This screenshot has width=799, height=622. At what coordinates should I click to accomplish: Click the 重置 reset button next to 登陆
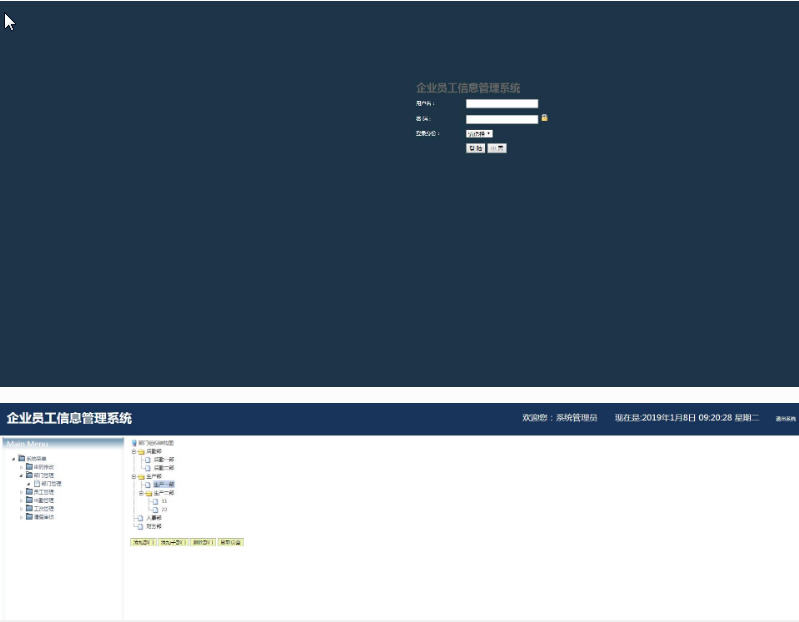click(497, 148)
